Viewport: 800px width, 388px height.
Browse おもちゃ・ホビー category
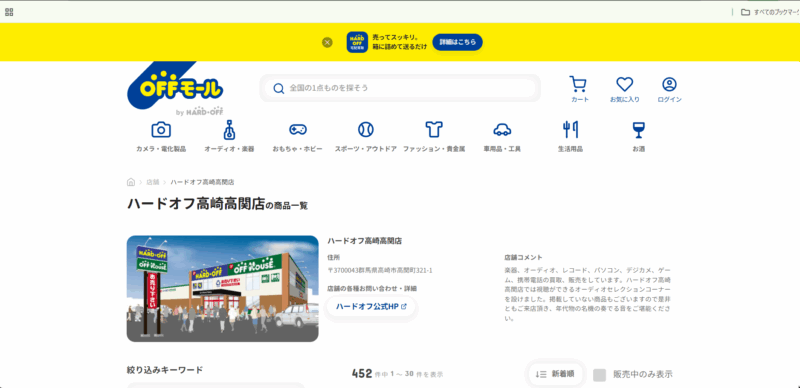pos(297,137)
